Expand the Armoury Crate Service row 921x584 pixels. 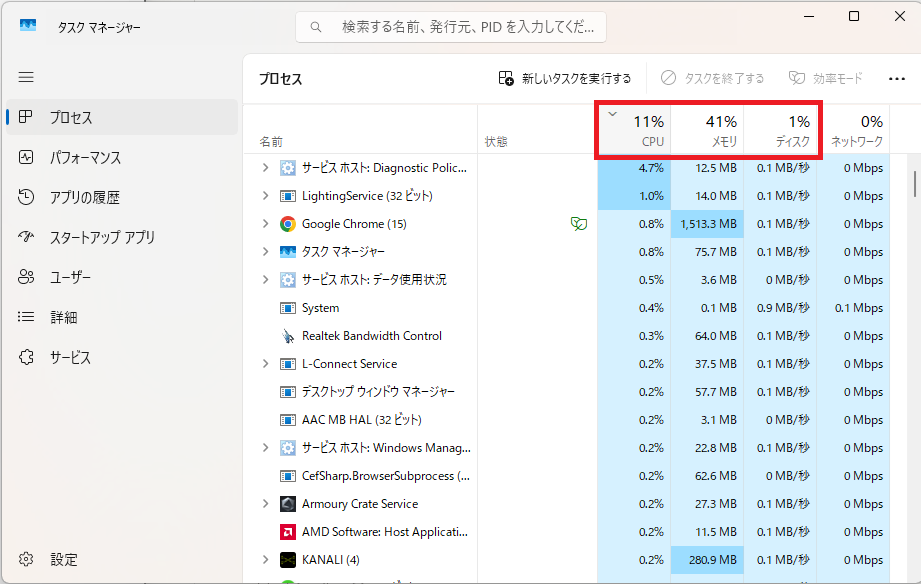(265, 504)
